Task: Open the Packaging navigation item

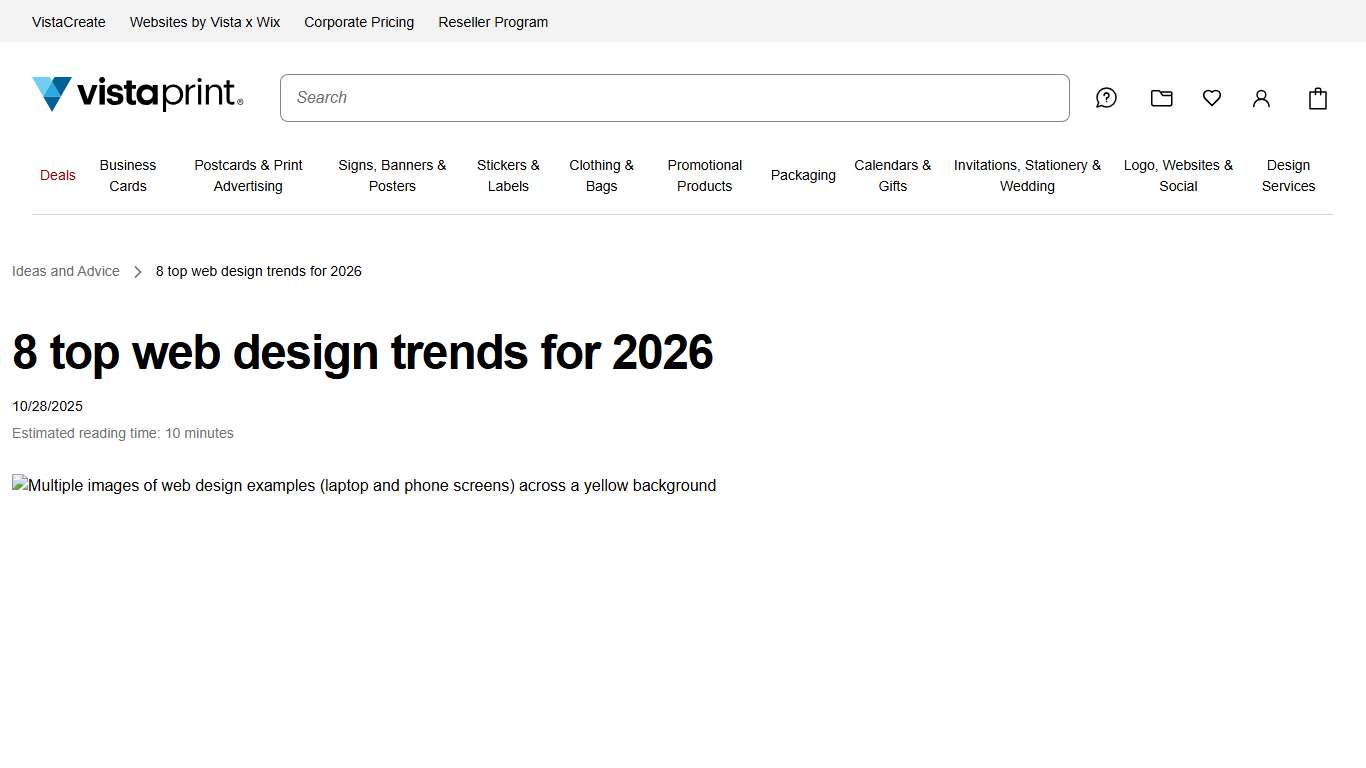Action: pos(803,175)
